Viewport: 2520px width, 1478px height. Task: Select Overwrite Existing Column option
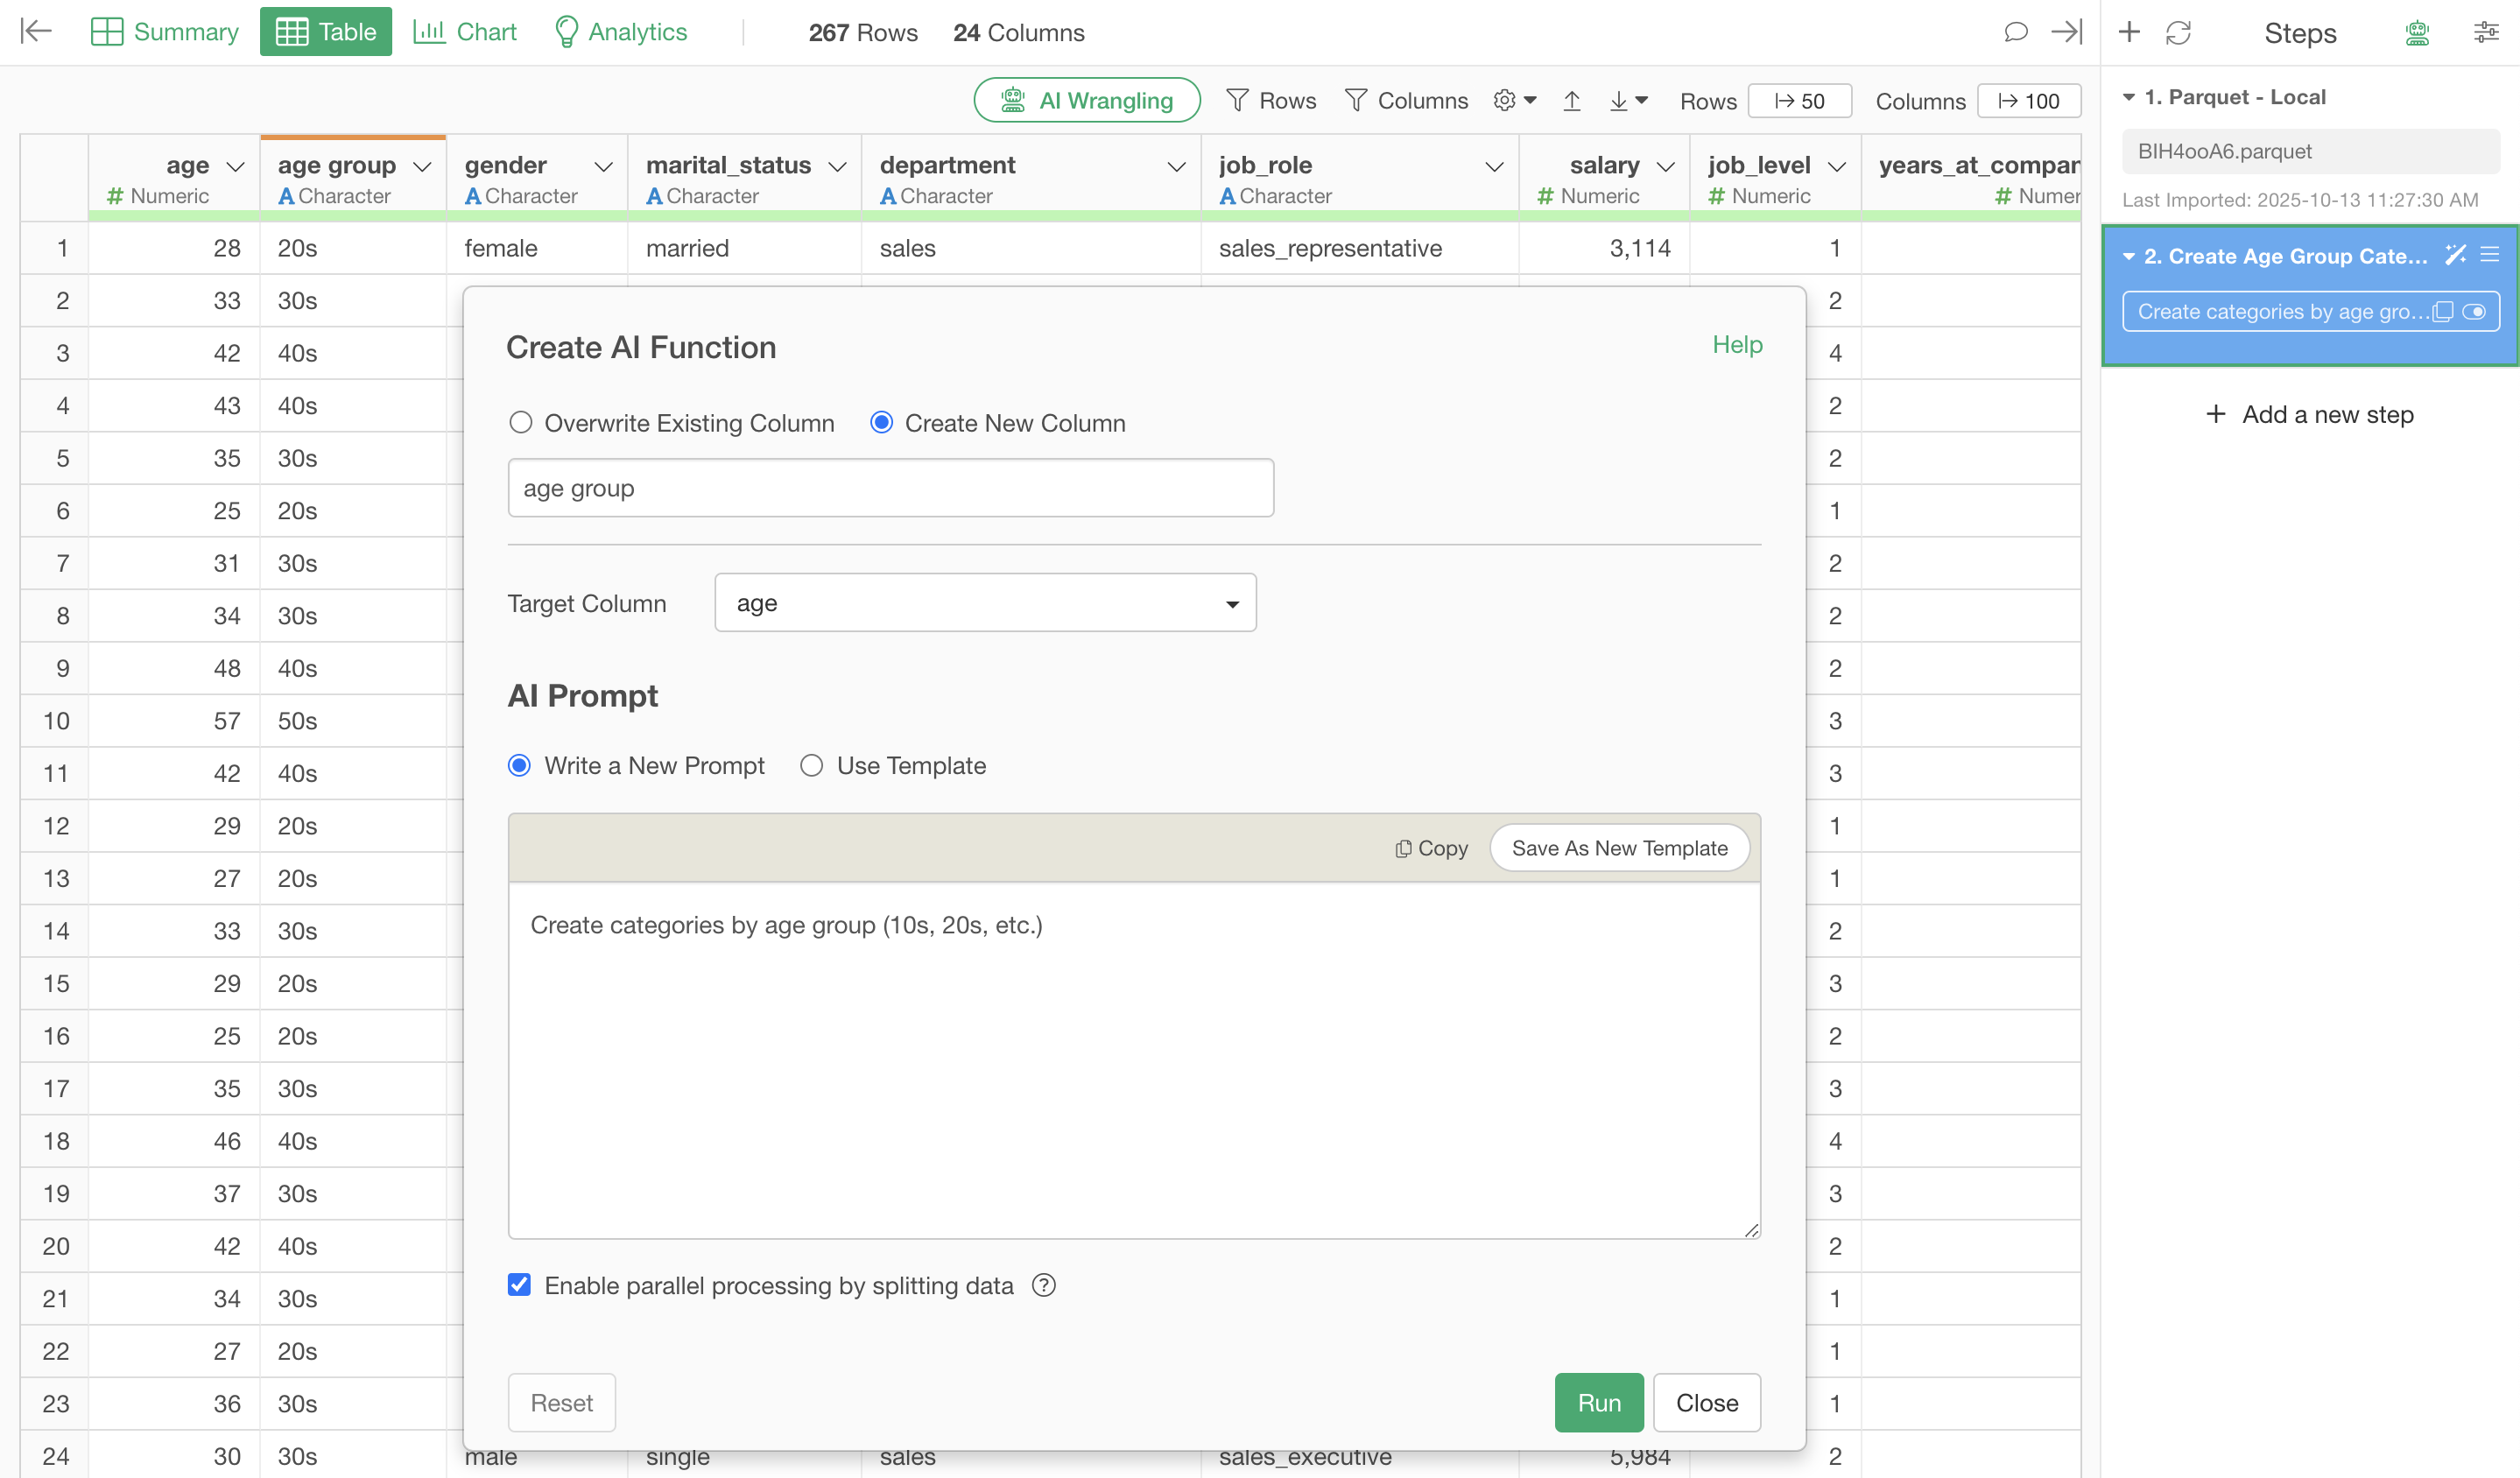[x=520, y=423]
